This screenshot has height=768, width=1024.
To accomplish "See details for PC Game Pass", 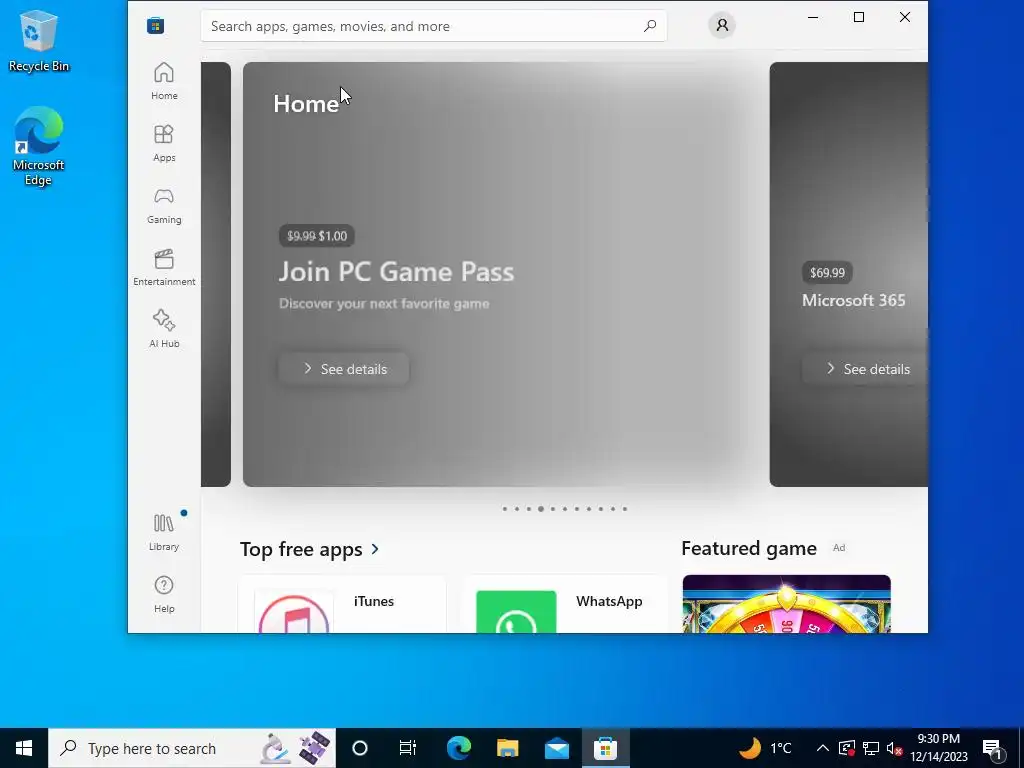I will tap(344, 369).
